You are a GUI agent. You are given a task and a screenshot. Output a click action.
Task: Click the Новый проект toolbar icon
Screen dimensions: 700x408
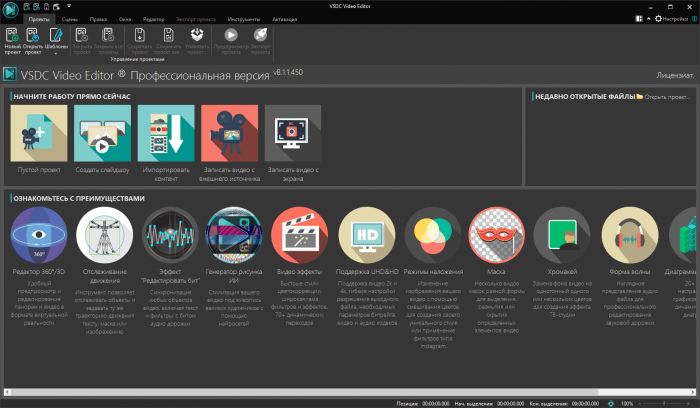click(x=12, y=35)
